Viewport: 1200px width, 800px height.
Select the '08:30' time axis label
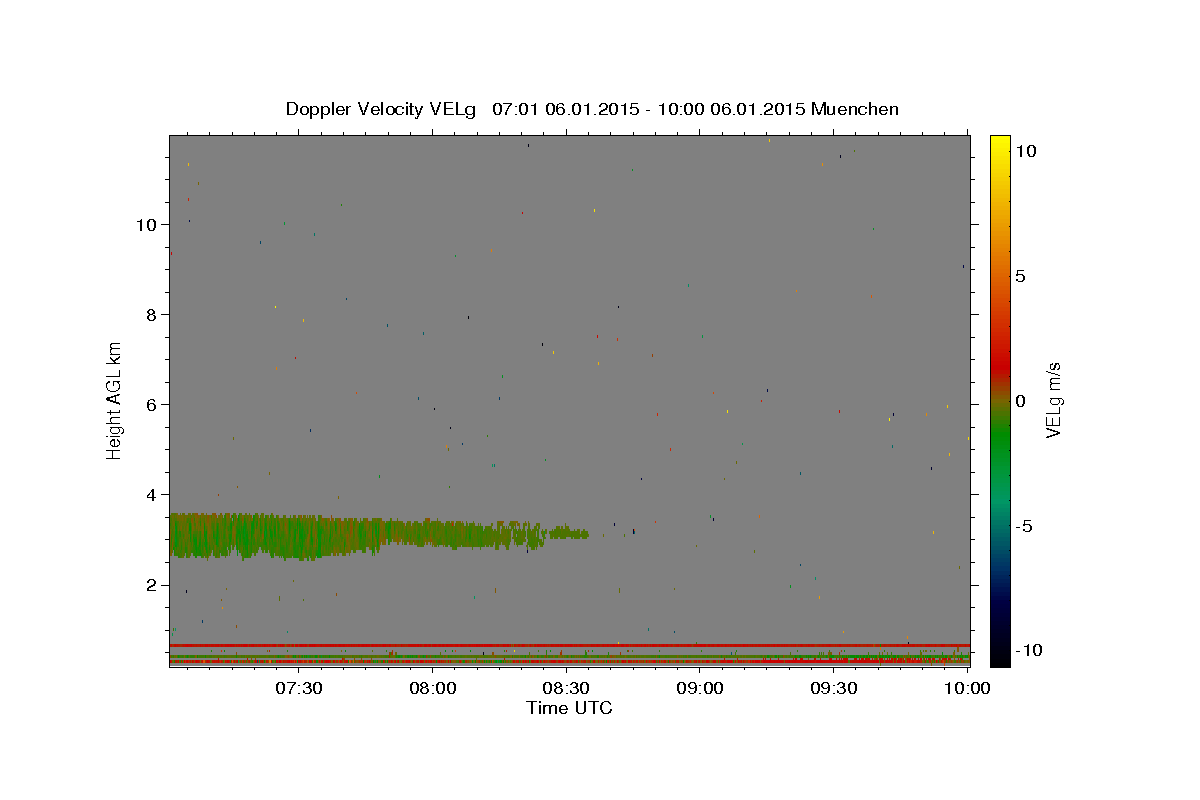point(566,688)
